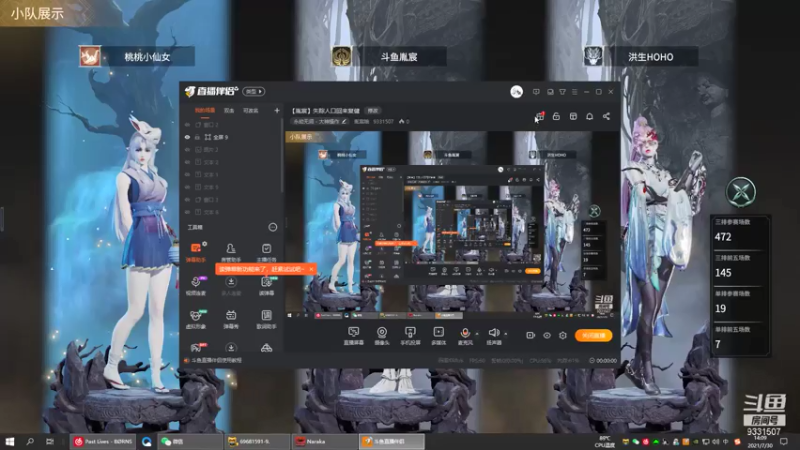Image resolution: width=800 pixels, height=450 pixels.
Task: Add 摄像头 camera source
Action: tap(382, 336)
